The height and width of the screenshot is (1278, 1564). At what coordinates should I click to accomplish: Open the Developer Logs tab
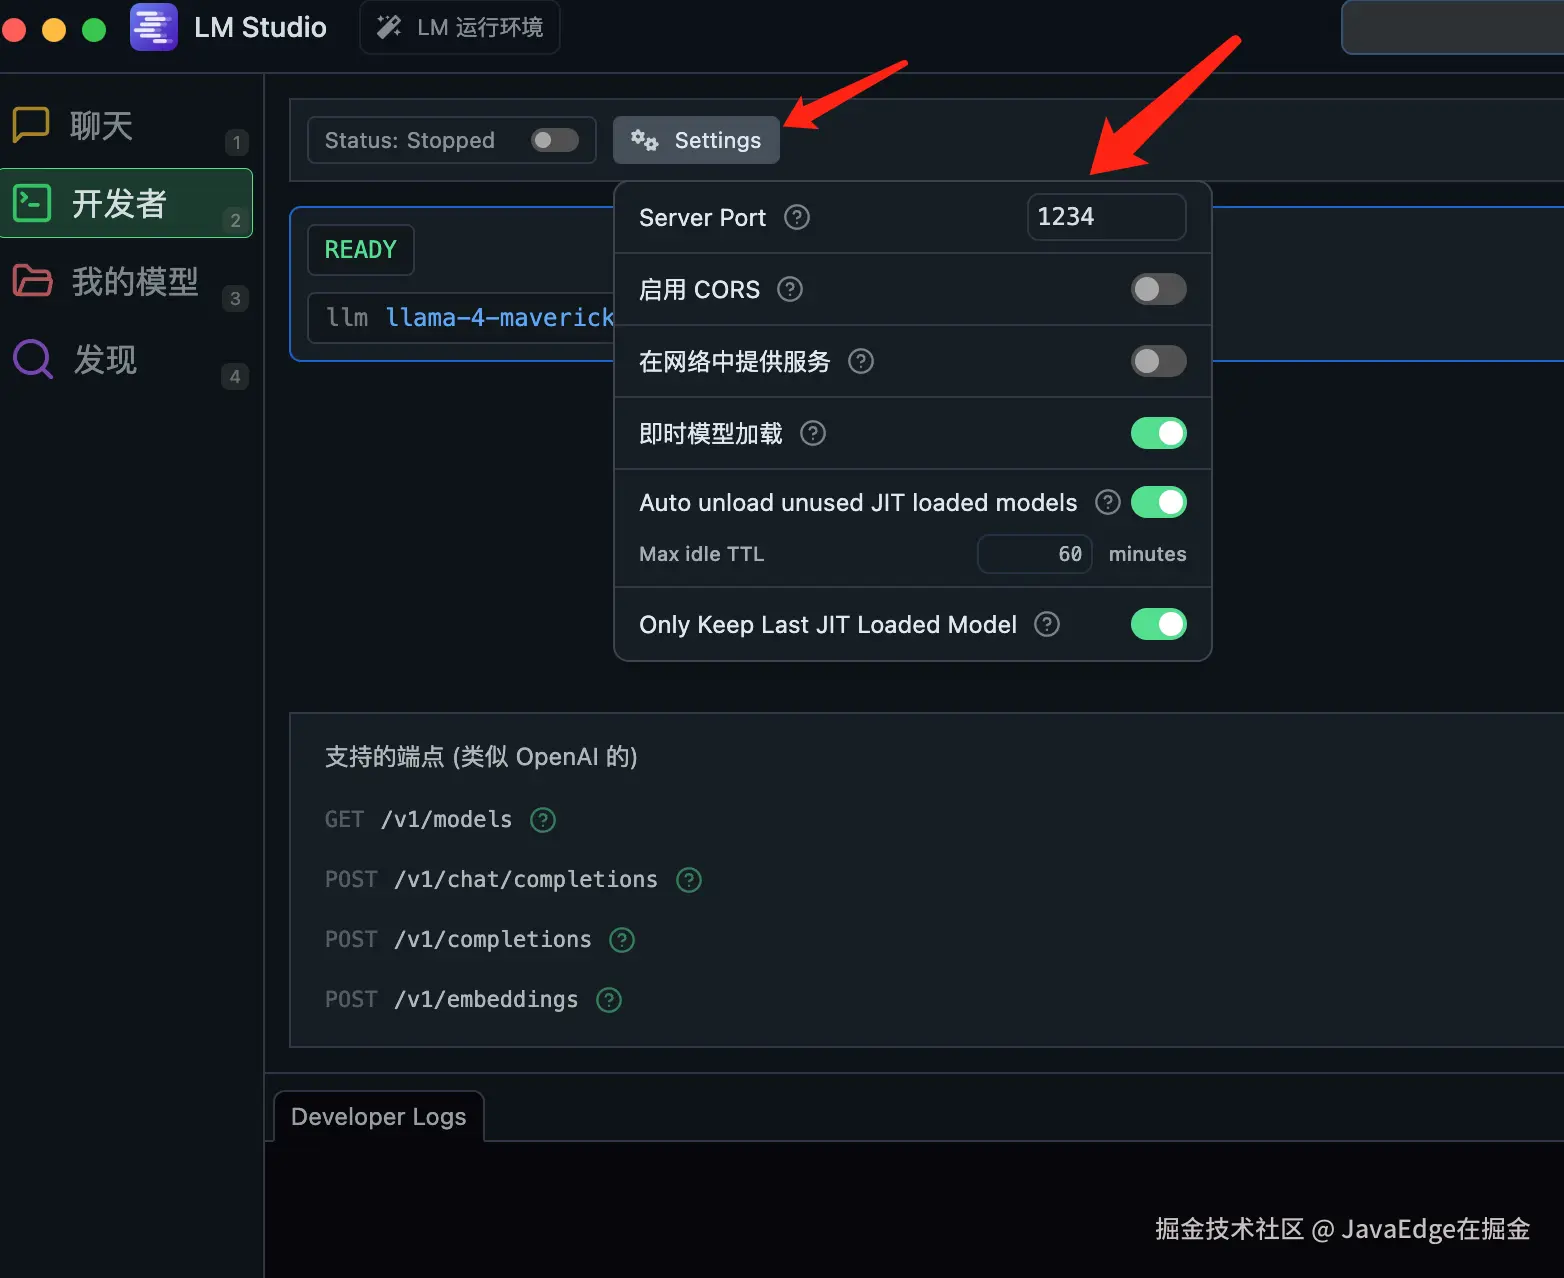coord(378,1116)
